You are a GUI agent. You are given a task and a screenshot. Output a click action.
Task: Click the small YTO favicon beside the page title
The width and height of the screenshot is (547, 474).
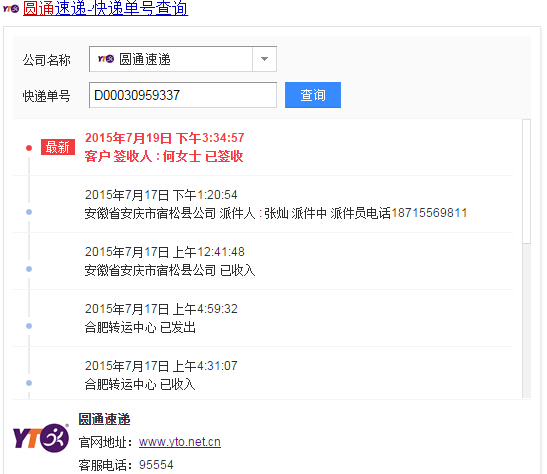[11, 9]
